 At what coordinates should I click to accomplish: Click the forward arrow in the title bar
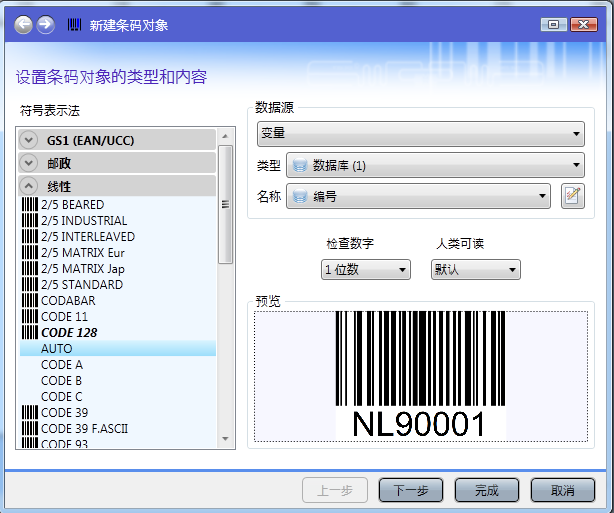[45, 25]
